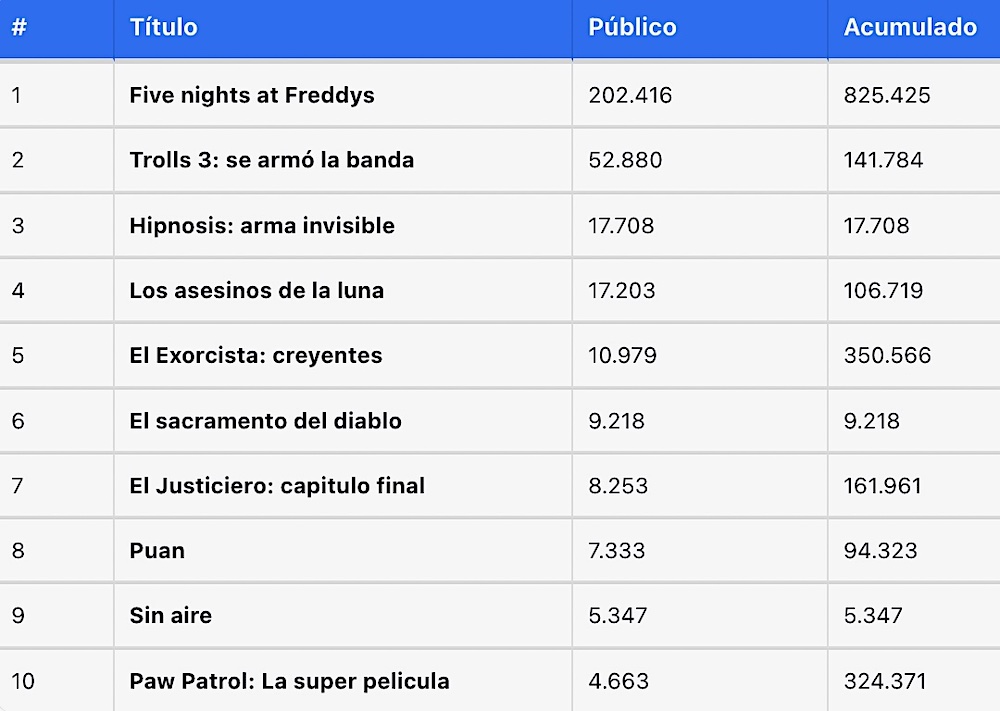The width and height of the screenshot is (1000, 711).
Task: Select the Five nights at Freddys title
Action: pos(252,96)
